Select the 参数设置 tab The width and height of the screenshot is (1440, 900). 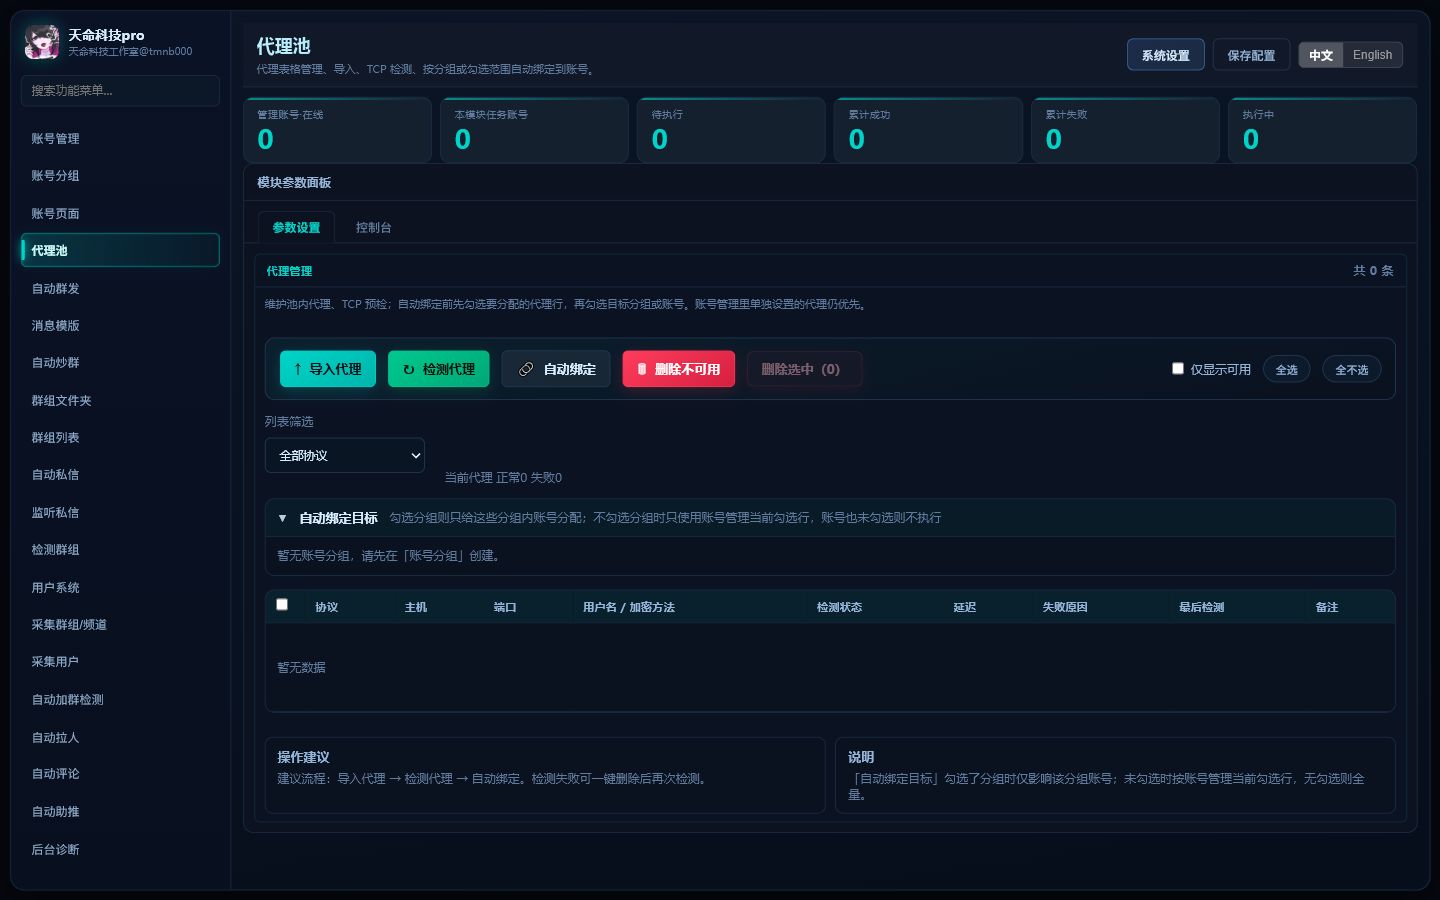click(296, 228)
